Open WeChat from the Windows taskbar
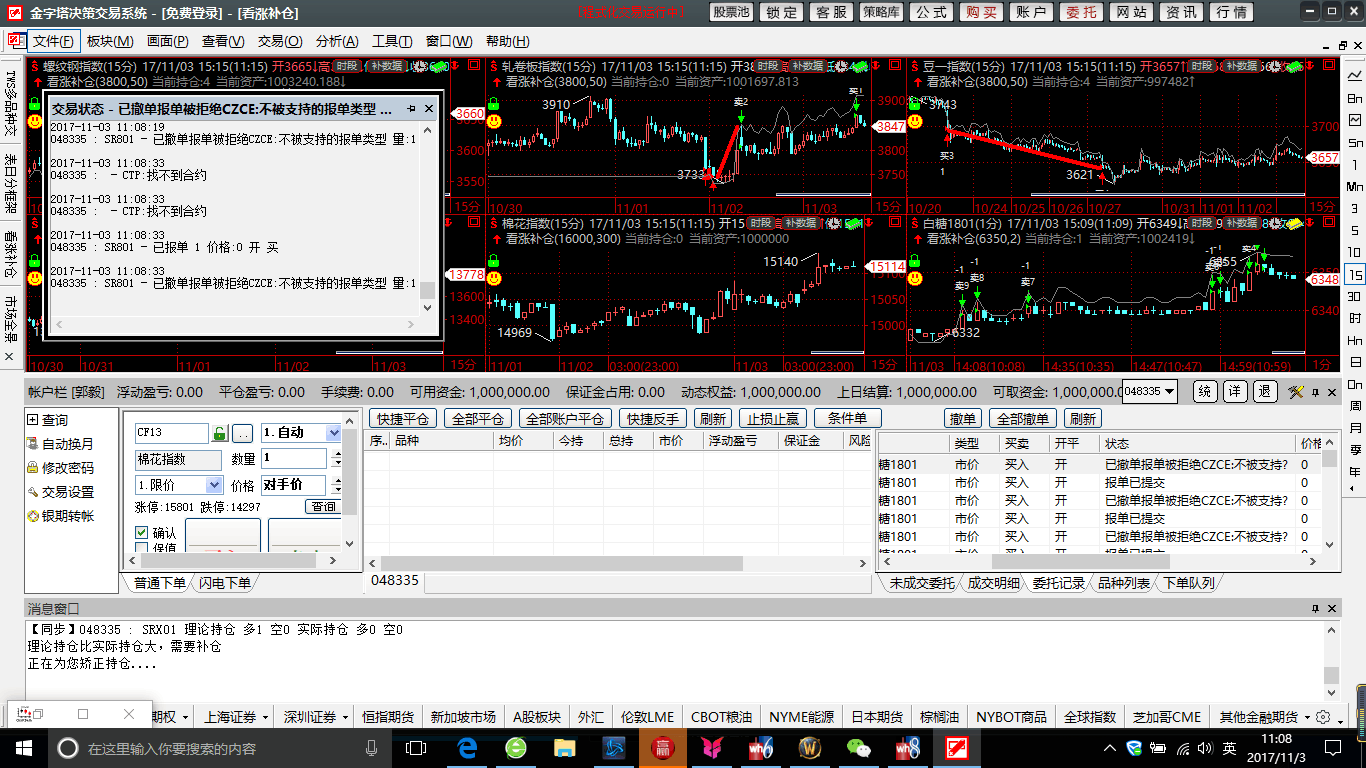The image size is (1366, 768). coord(858,747)
